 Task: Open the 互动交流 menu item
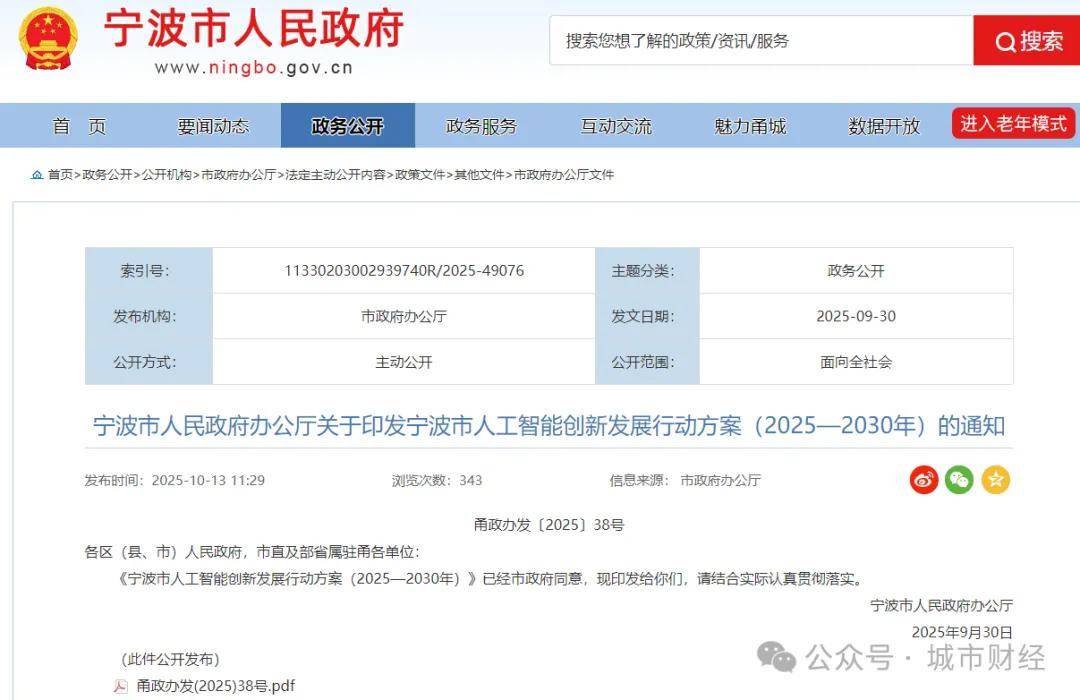[618, 125]
